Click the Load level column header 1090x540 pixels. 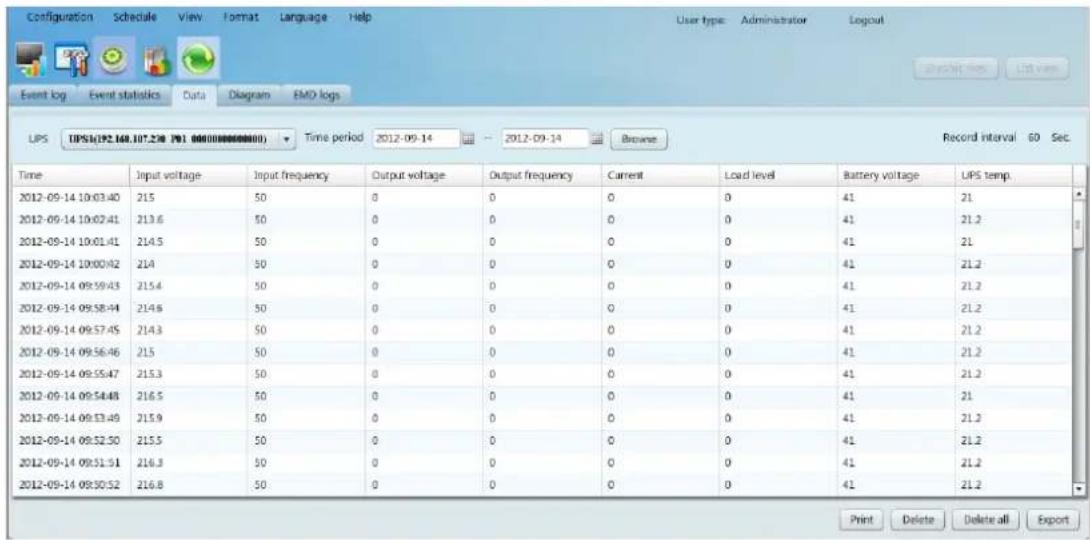pos(778,176)
